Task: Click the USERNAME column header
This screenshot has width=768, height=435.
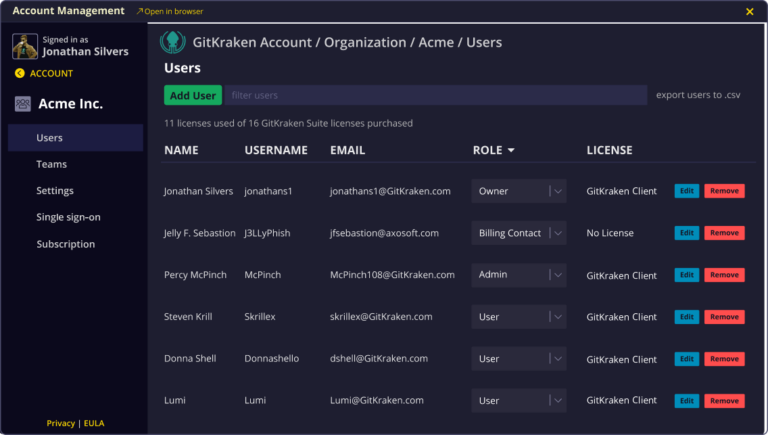Action: tap(276, 150)
